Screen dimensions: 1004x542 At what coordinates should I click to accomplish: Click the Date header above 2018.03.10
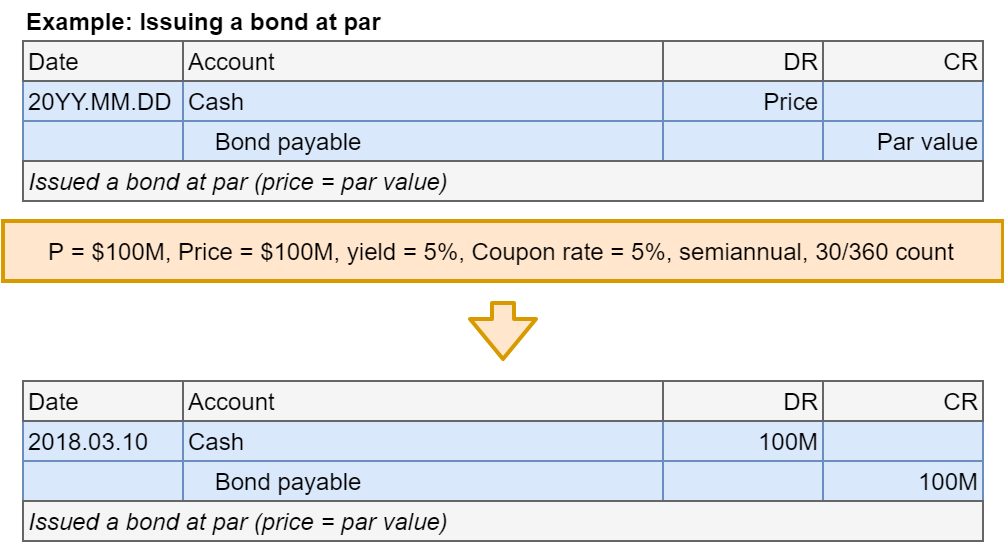[x=103, y=402]
